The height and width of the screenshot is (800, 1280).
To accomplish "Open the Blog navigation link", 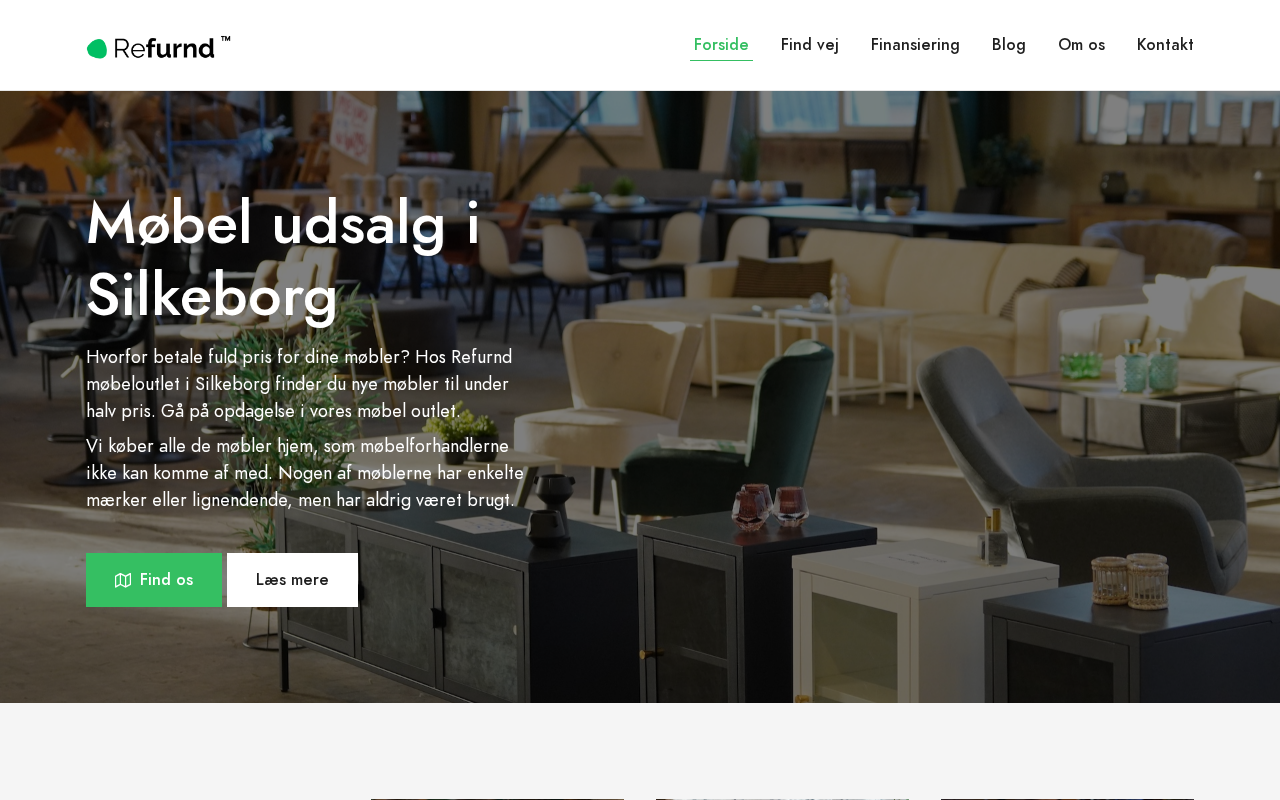I will (x=1009, y=45).
